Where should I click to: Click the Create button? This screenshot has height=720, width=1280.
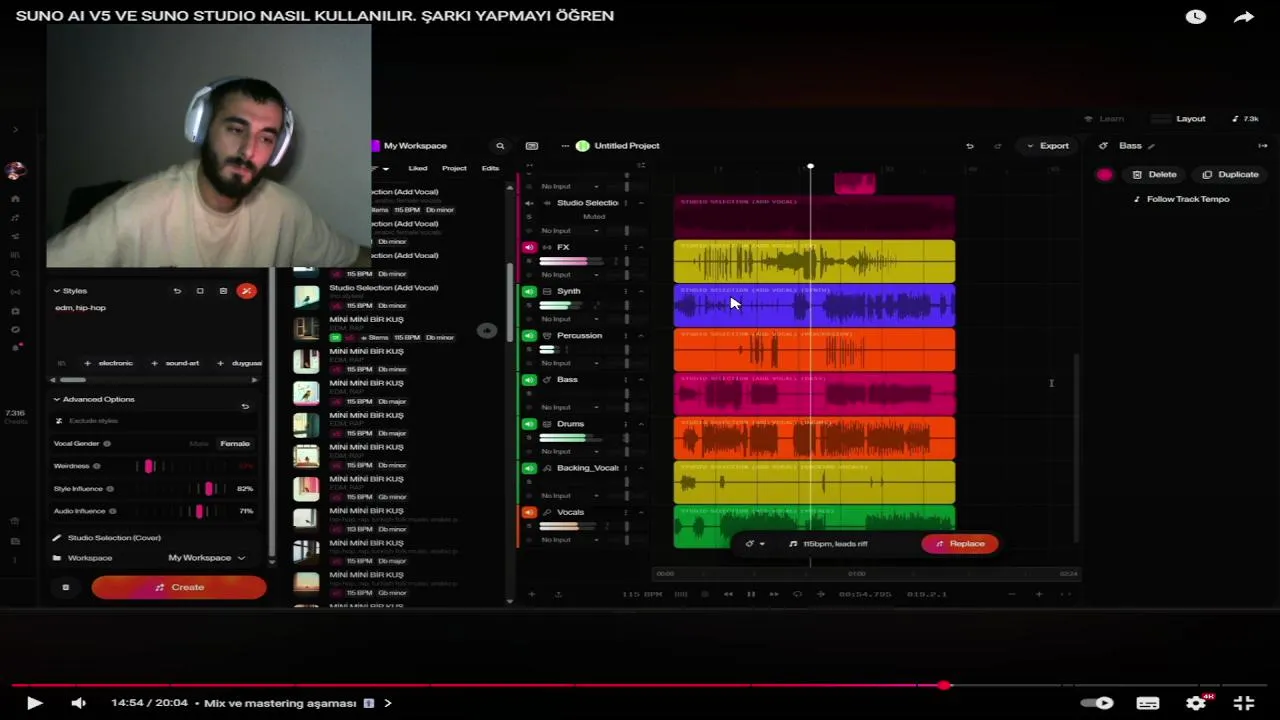(179, 587)
